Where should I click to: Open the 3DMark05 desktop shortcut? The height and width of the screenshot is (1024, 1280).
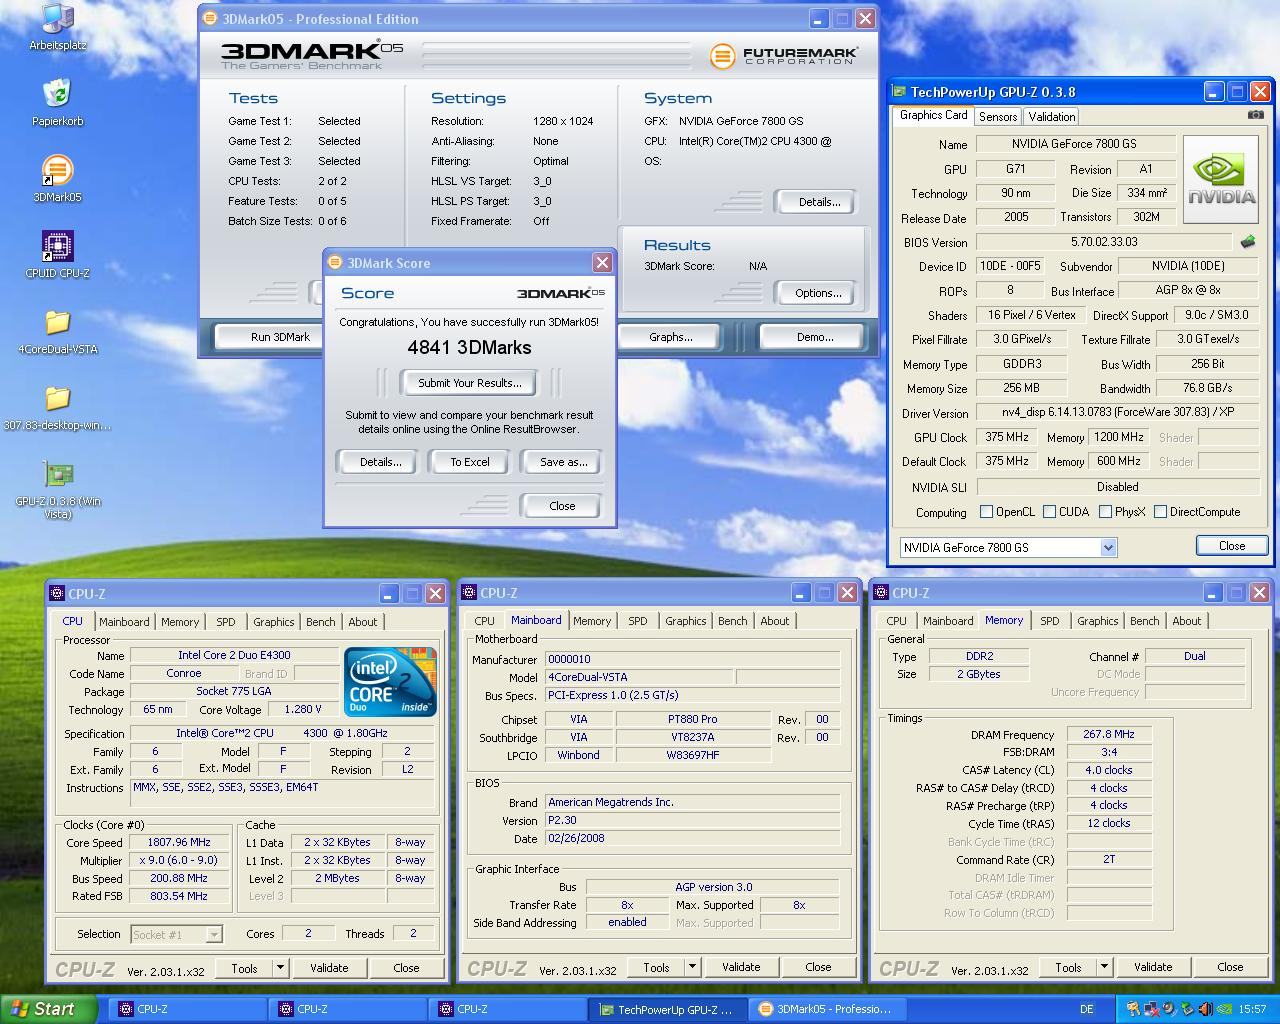click(x=58, y=171)
